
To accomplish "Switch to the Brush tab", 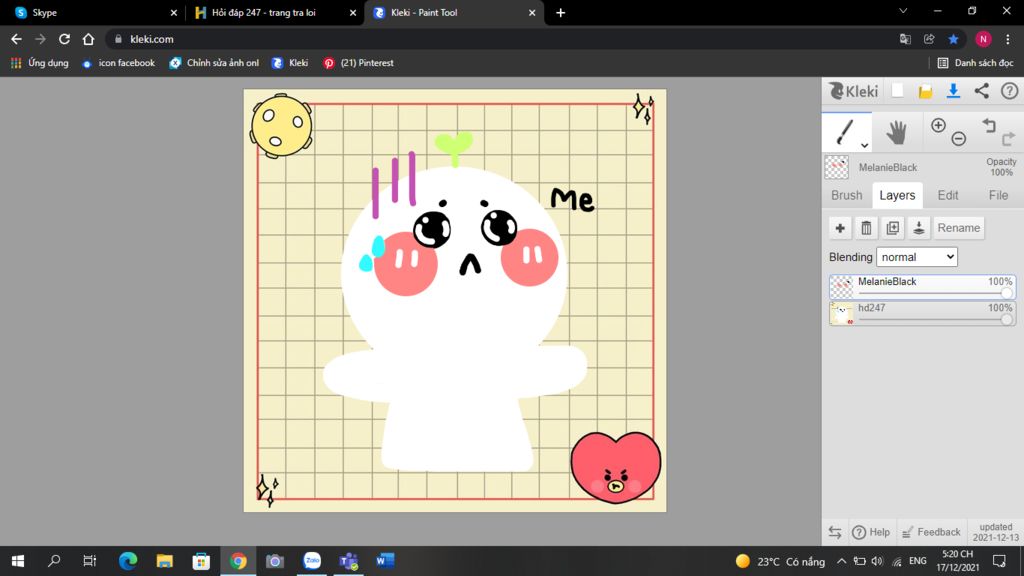I will click(846, 195).
